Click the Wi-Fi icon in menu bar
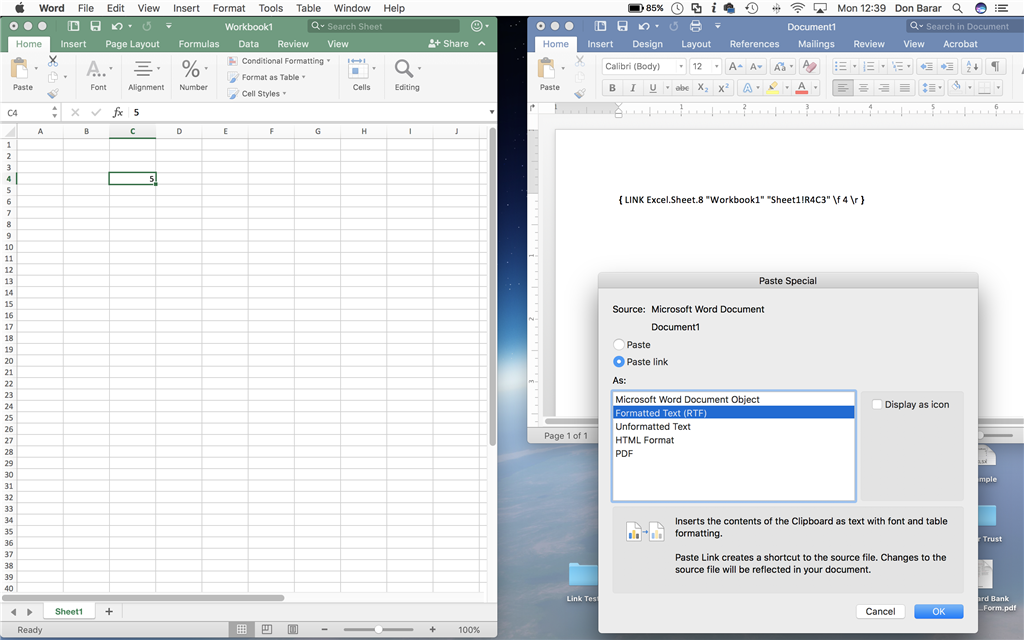Image resolution: width=1024 pixels, height=640 pixels. coord(797,8)
